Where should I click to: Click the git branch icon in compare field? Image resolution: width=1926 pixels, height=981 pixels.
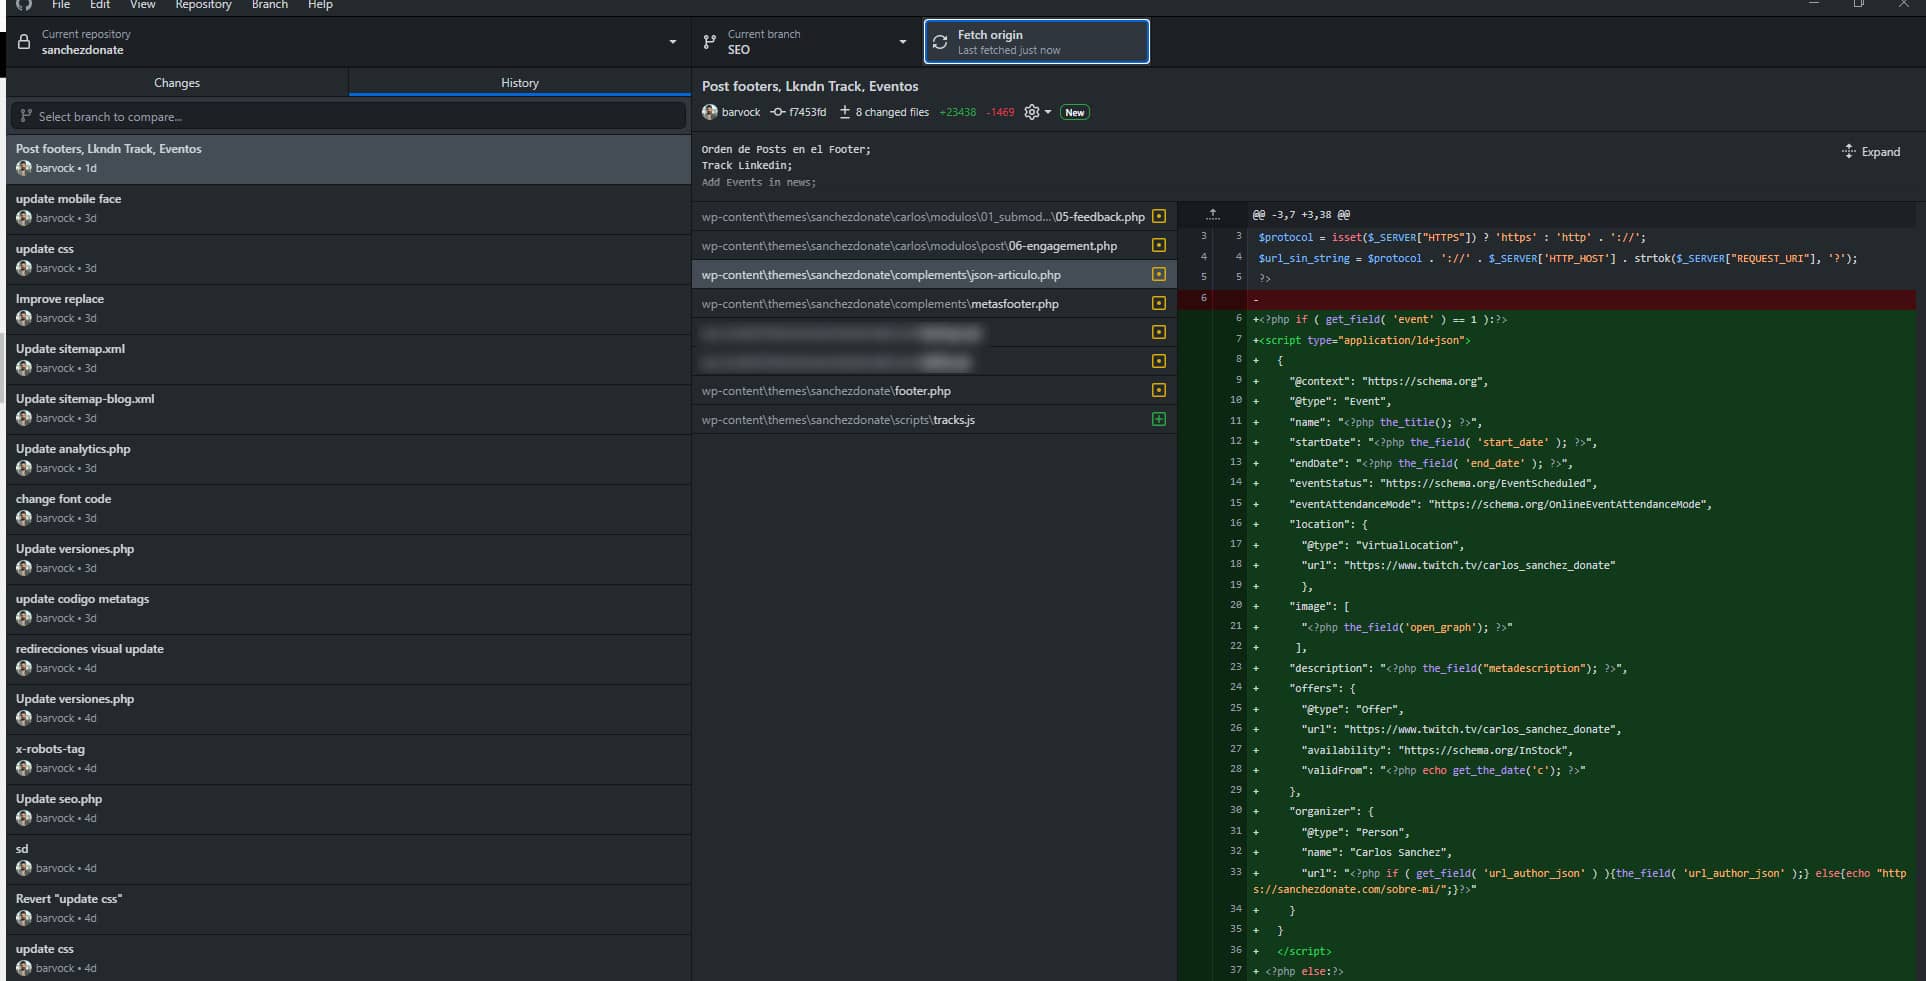27,116
